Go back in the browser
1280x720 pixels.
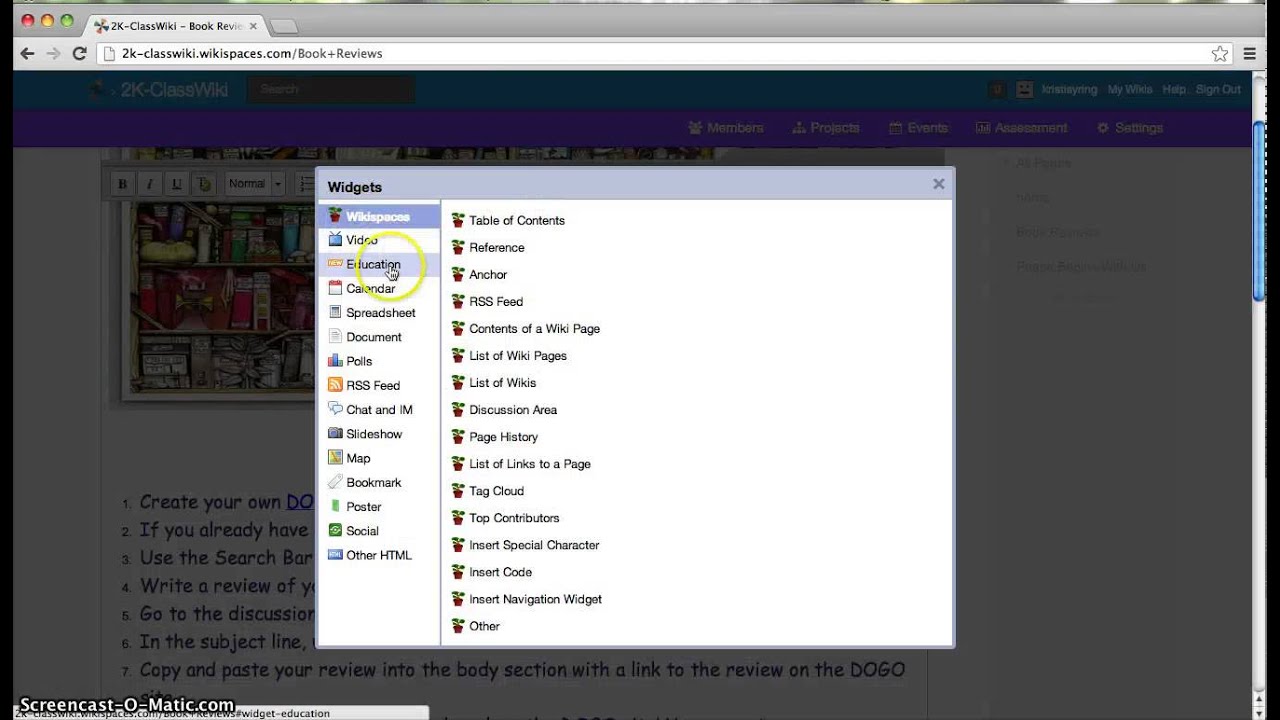(27, 54)
